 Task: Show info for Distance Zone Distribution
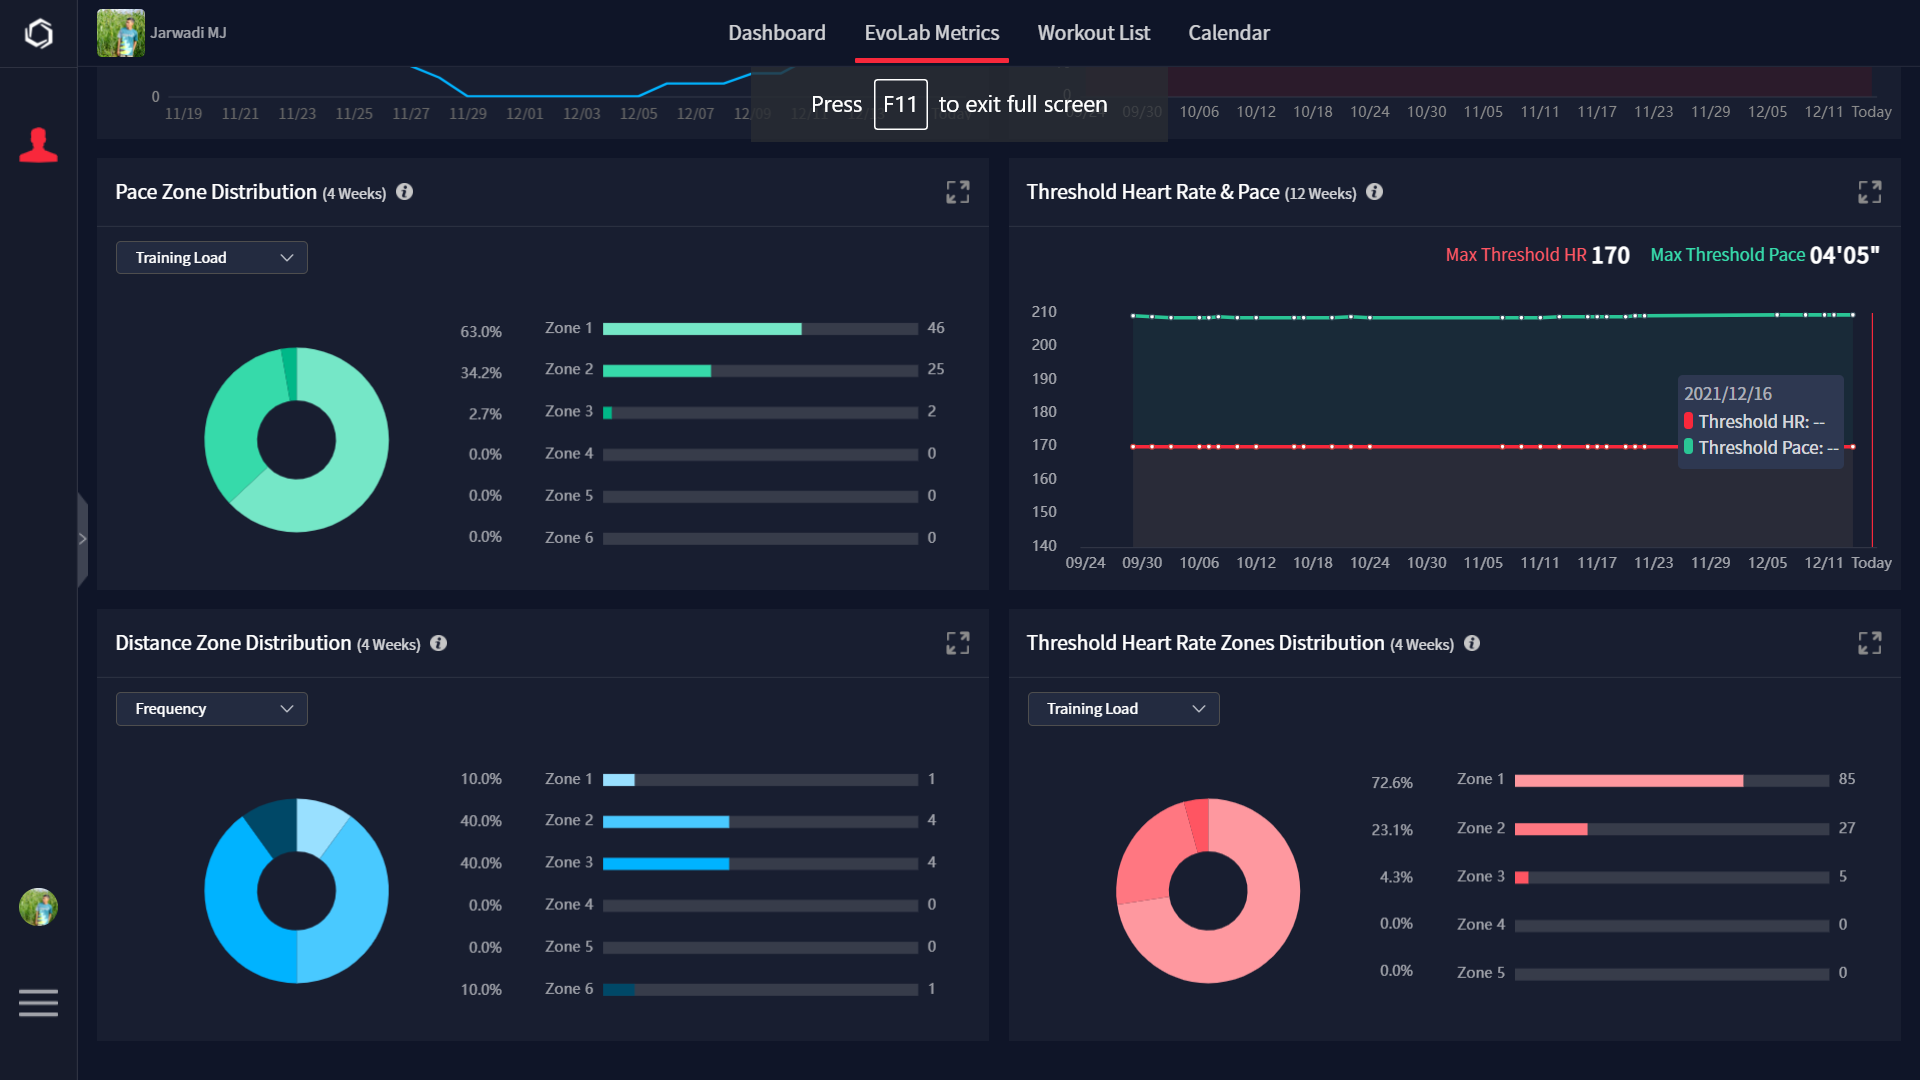(x=438, y=643)
